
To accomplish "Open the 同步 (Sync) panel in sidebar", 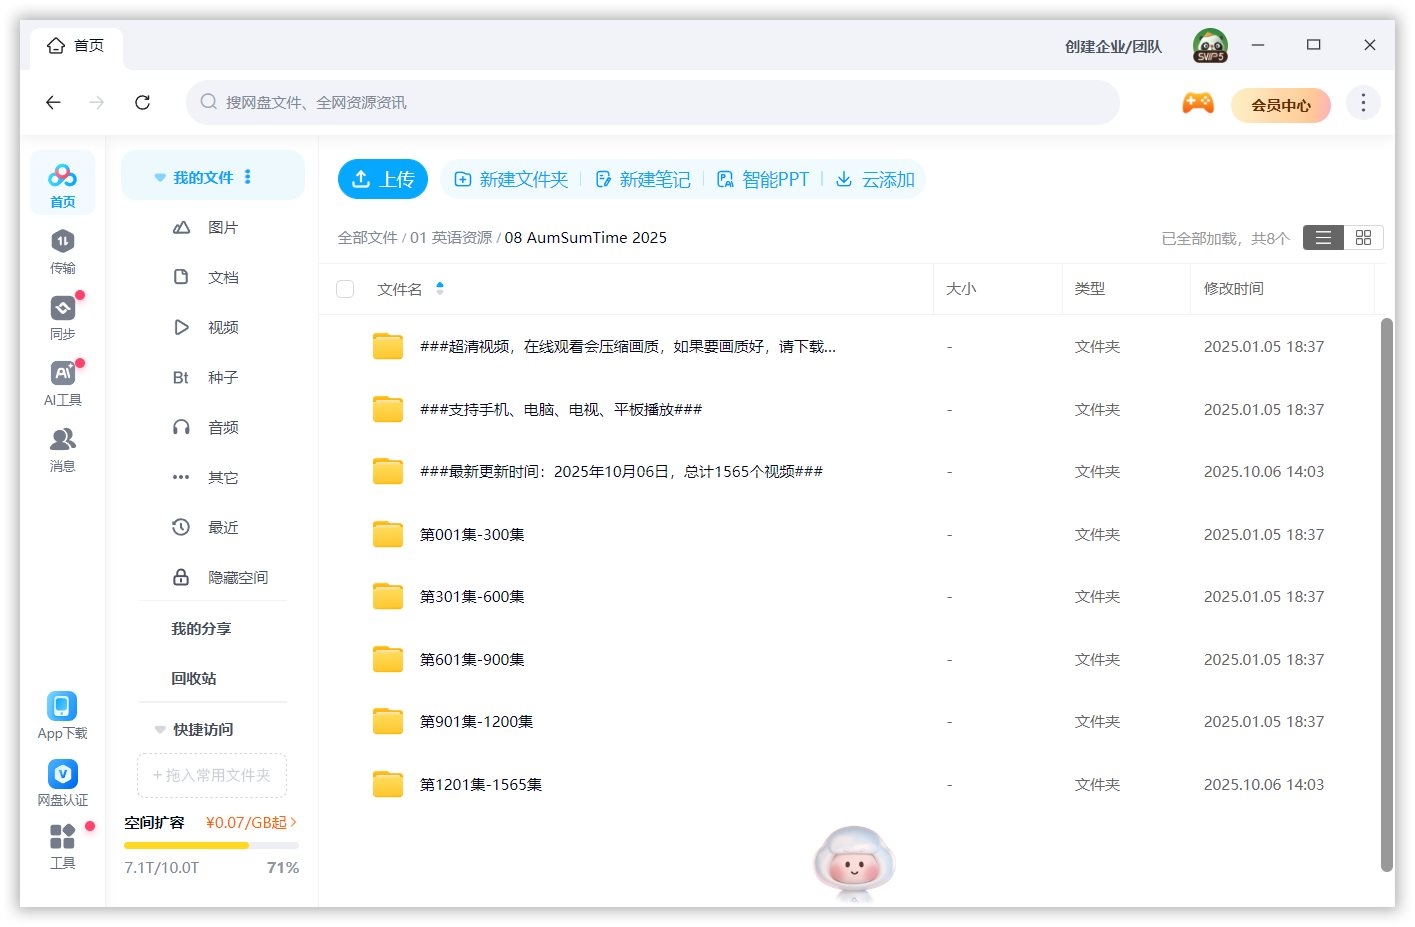I will tap(62, 315).
